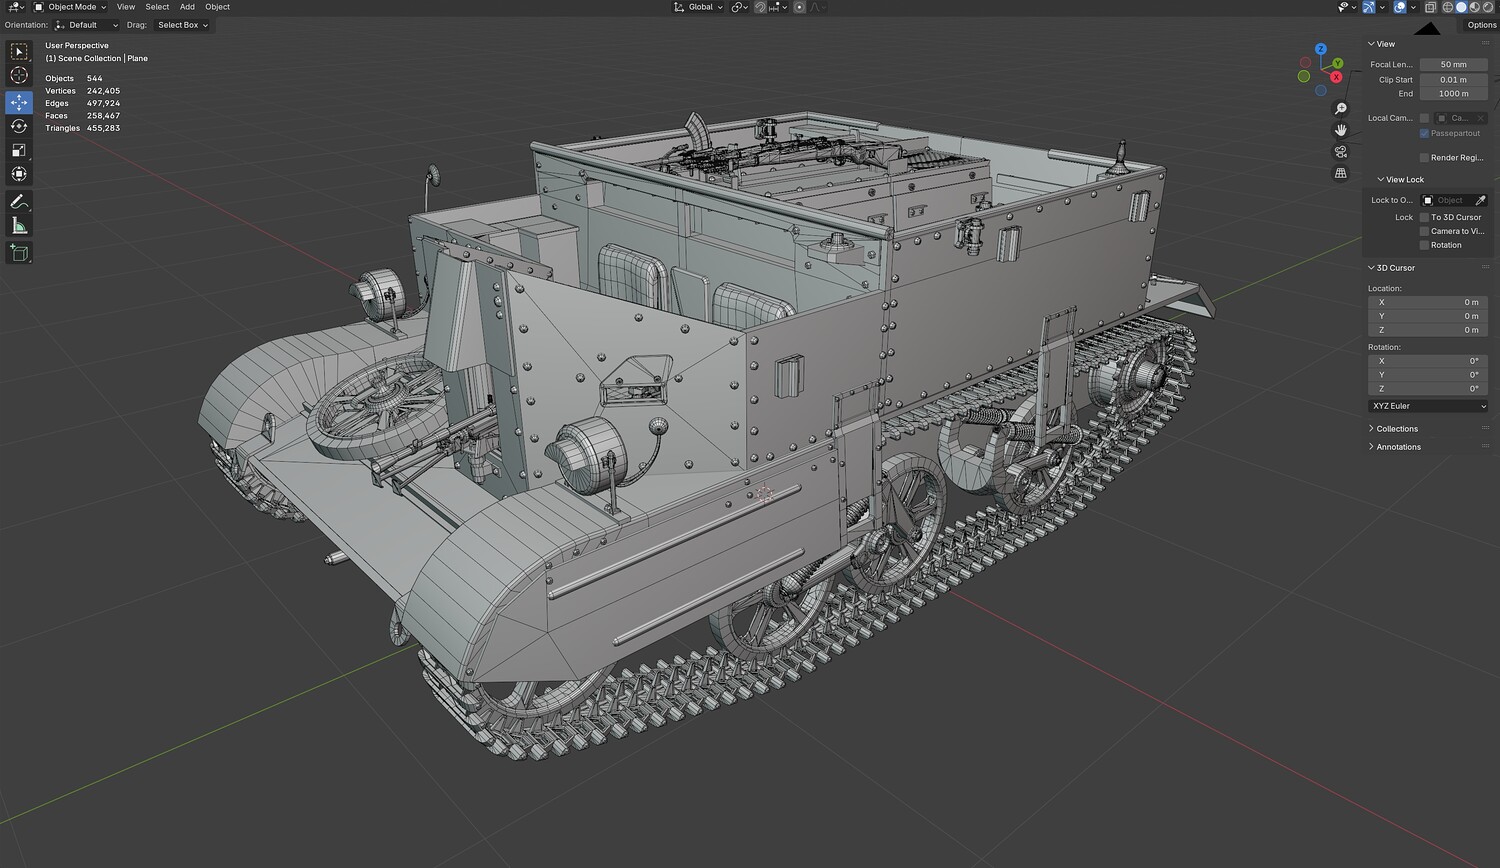The height and width of the screenshot is (868, 1500).
Task: Switch to solid viewport shading
Action: [x=1461, y=7]
